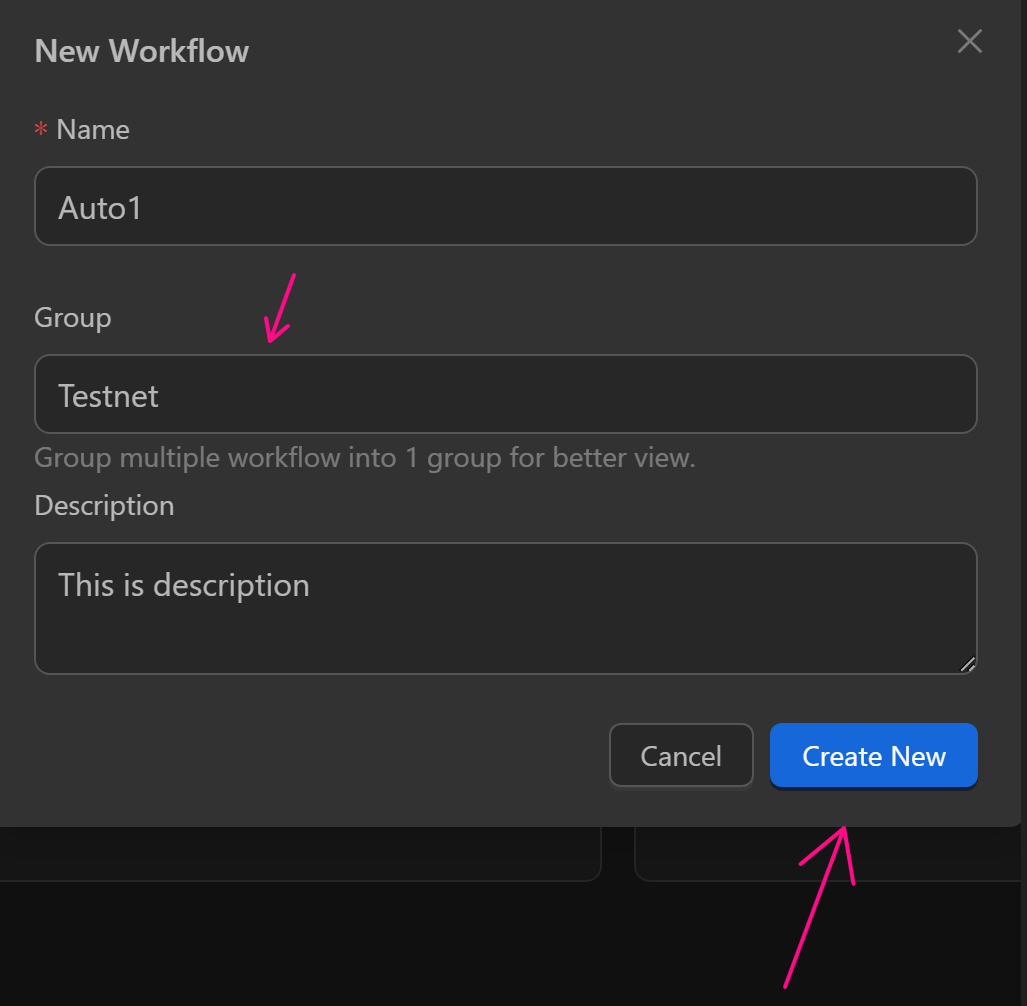Click the Description field label

(104, 506)
